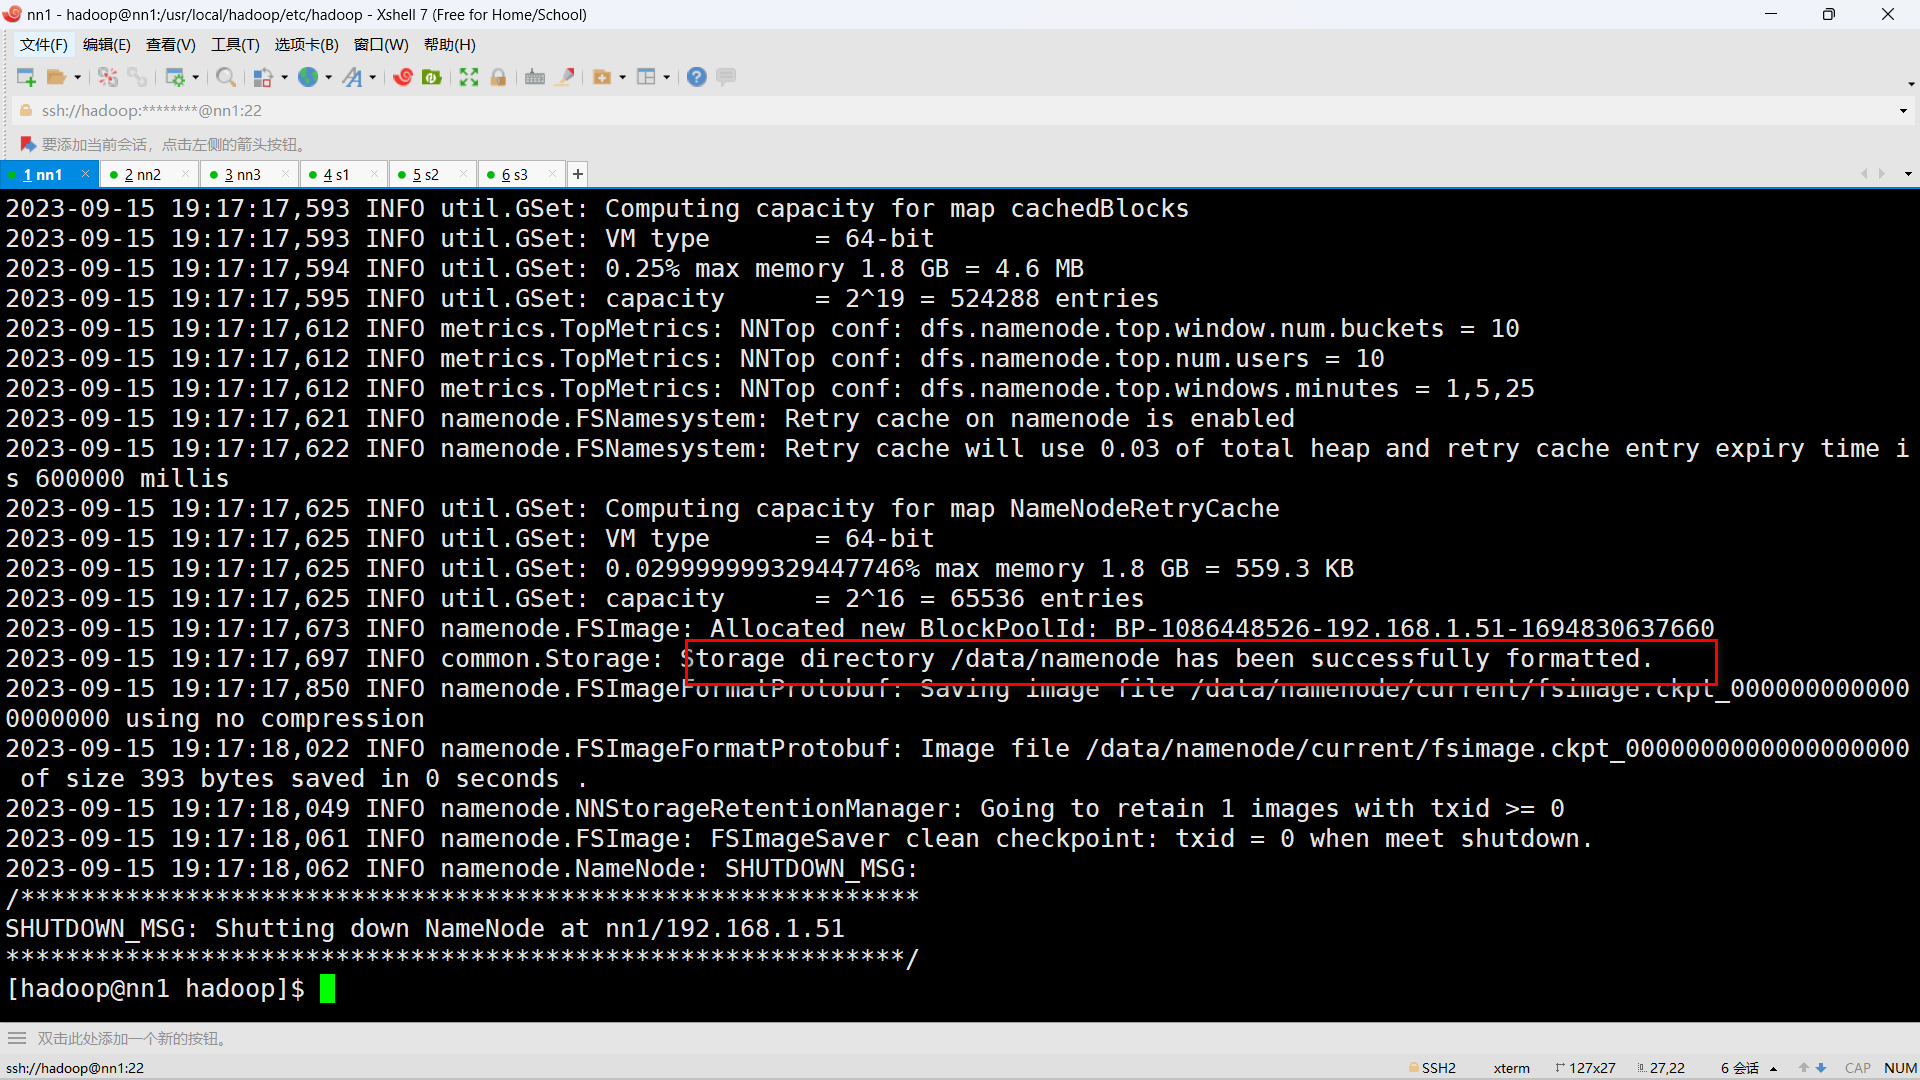Image resolution: width=1920 pixels, height=1080 pixels.
Task: Click the highlighter pen toolbar icon
Action: click(565, 77)
